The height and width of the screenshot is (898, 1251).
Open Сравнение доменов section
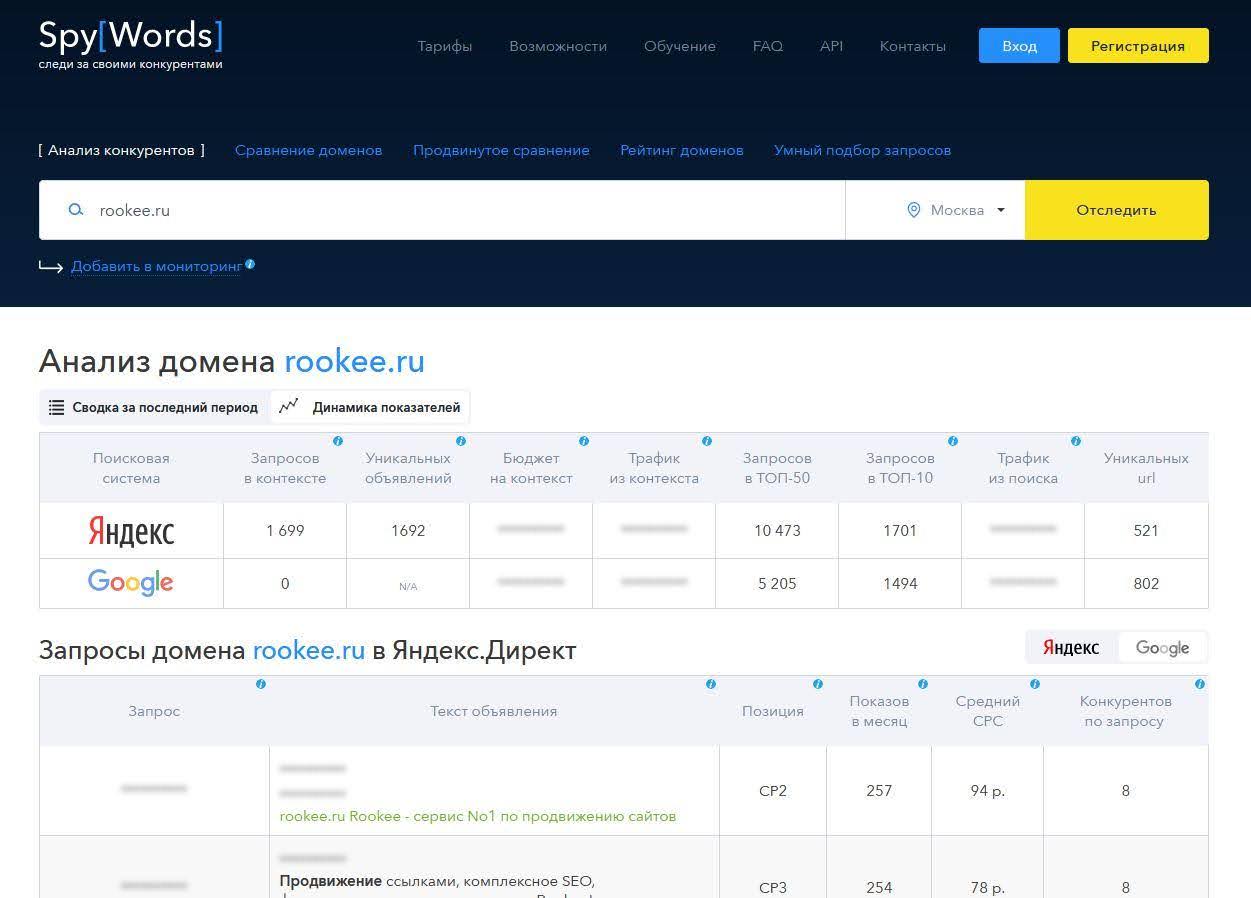click(x=308, y=150)
